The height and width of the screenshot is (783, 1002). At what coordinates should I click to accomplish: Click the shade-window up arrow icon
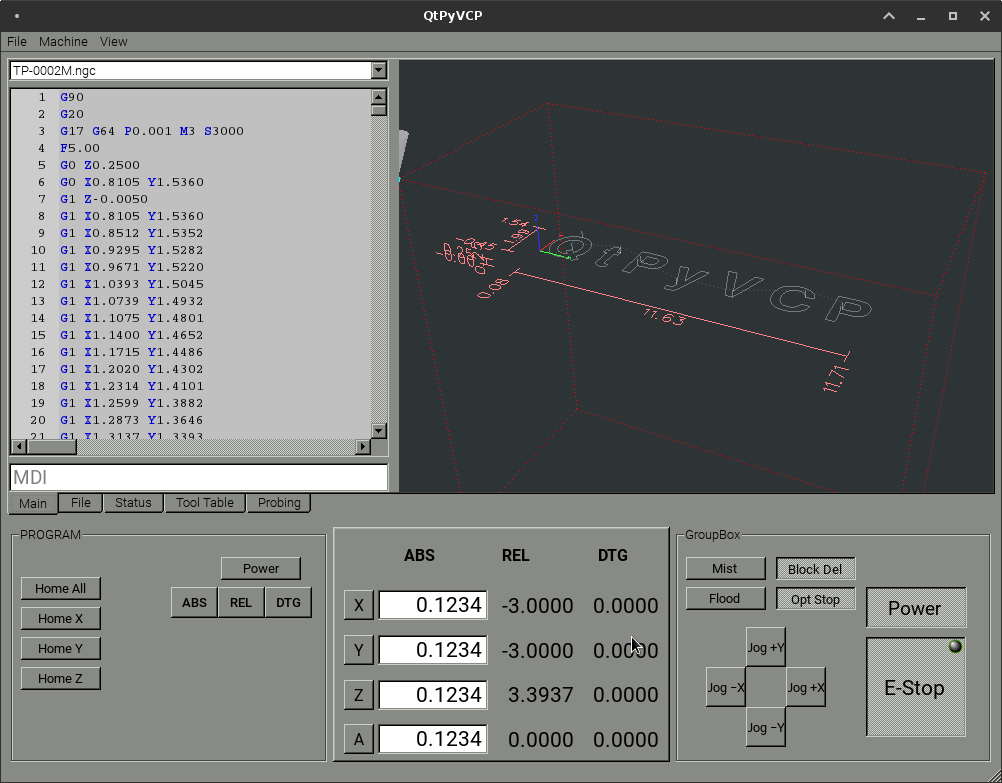point(889,16)
